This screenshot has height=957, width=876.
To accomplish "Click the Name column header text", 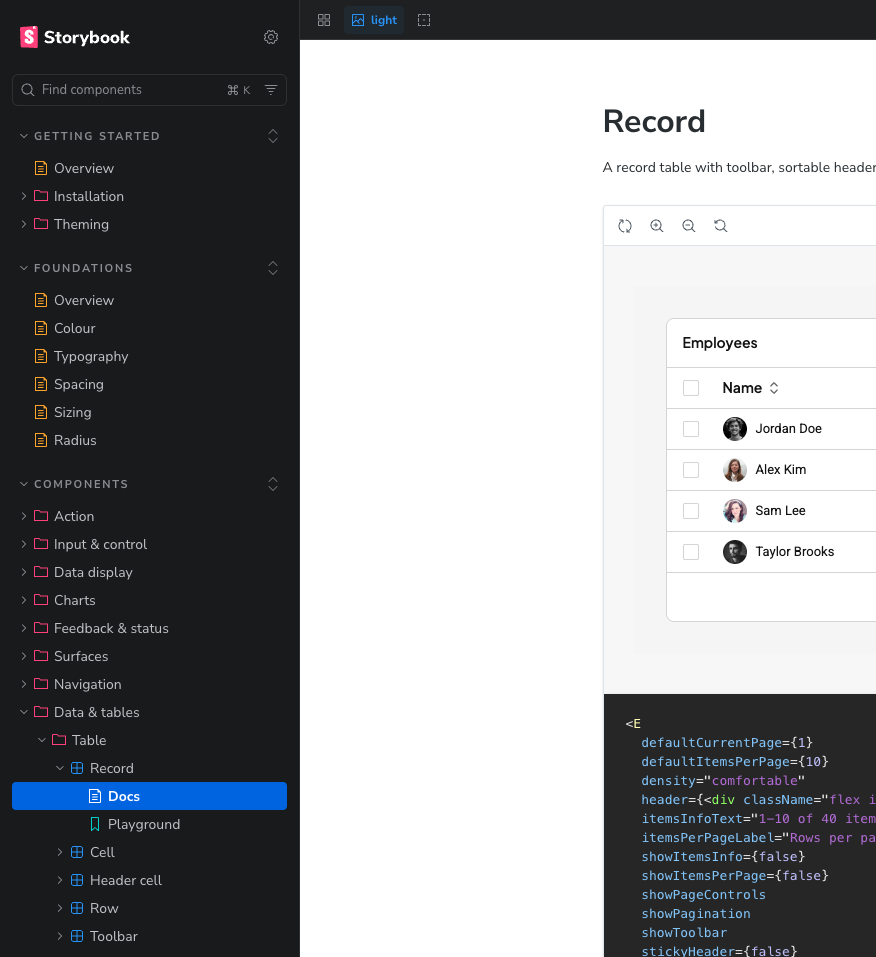I will [x=742, y=388].
